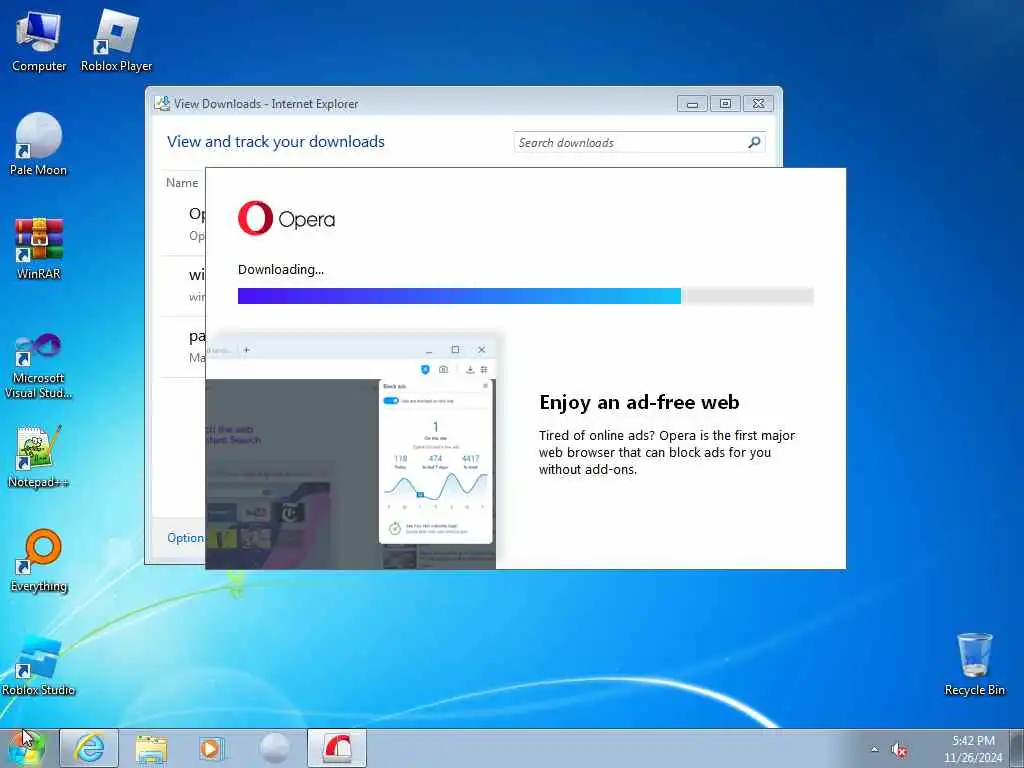Image resolution: width=1024 pixels, height=768 pixels.
Task: Click Internet Explorer taskbar icon
Action: tap(89, 748)
